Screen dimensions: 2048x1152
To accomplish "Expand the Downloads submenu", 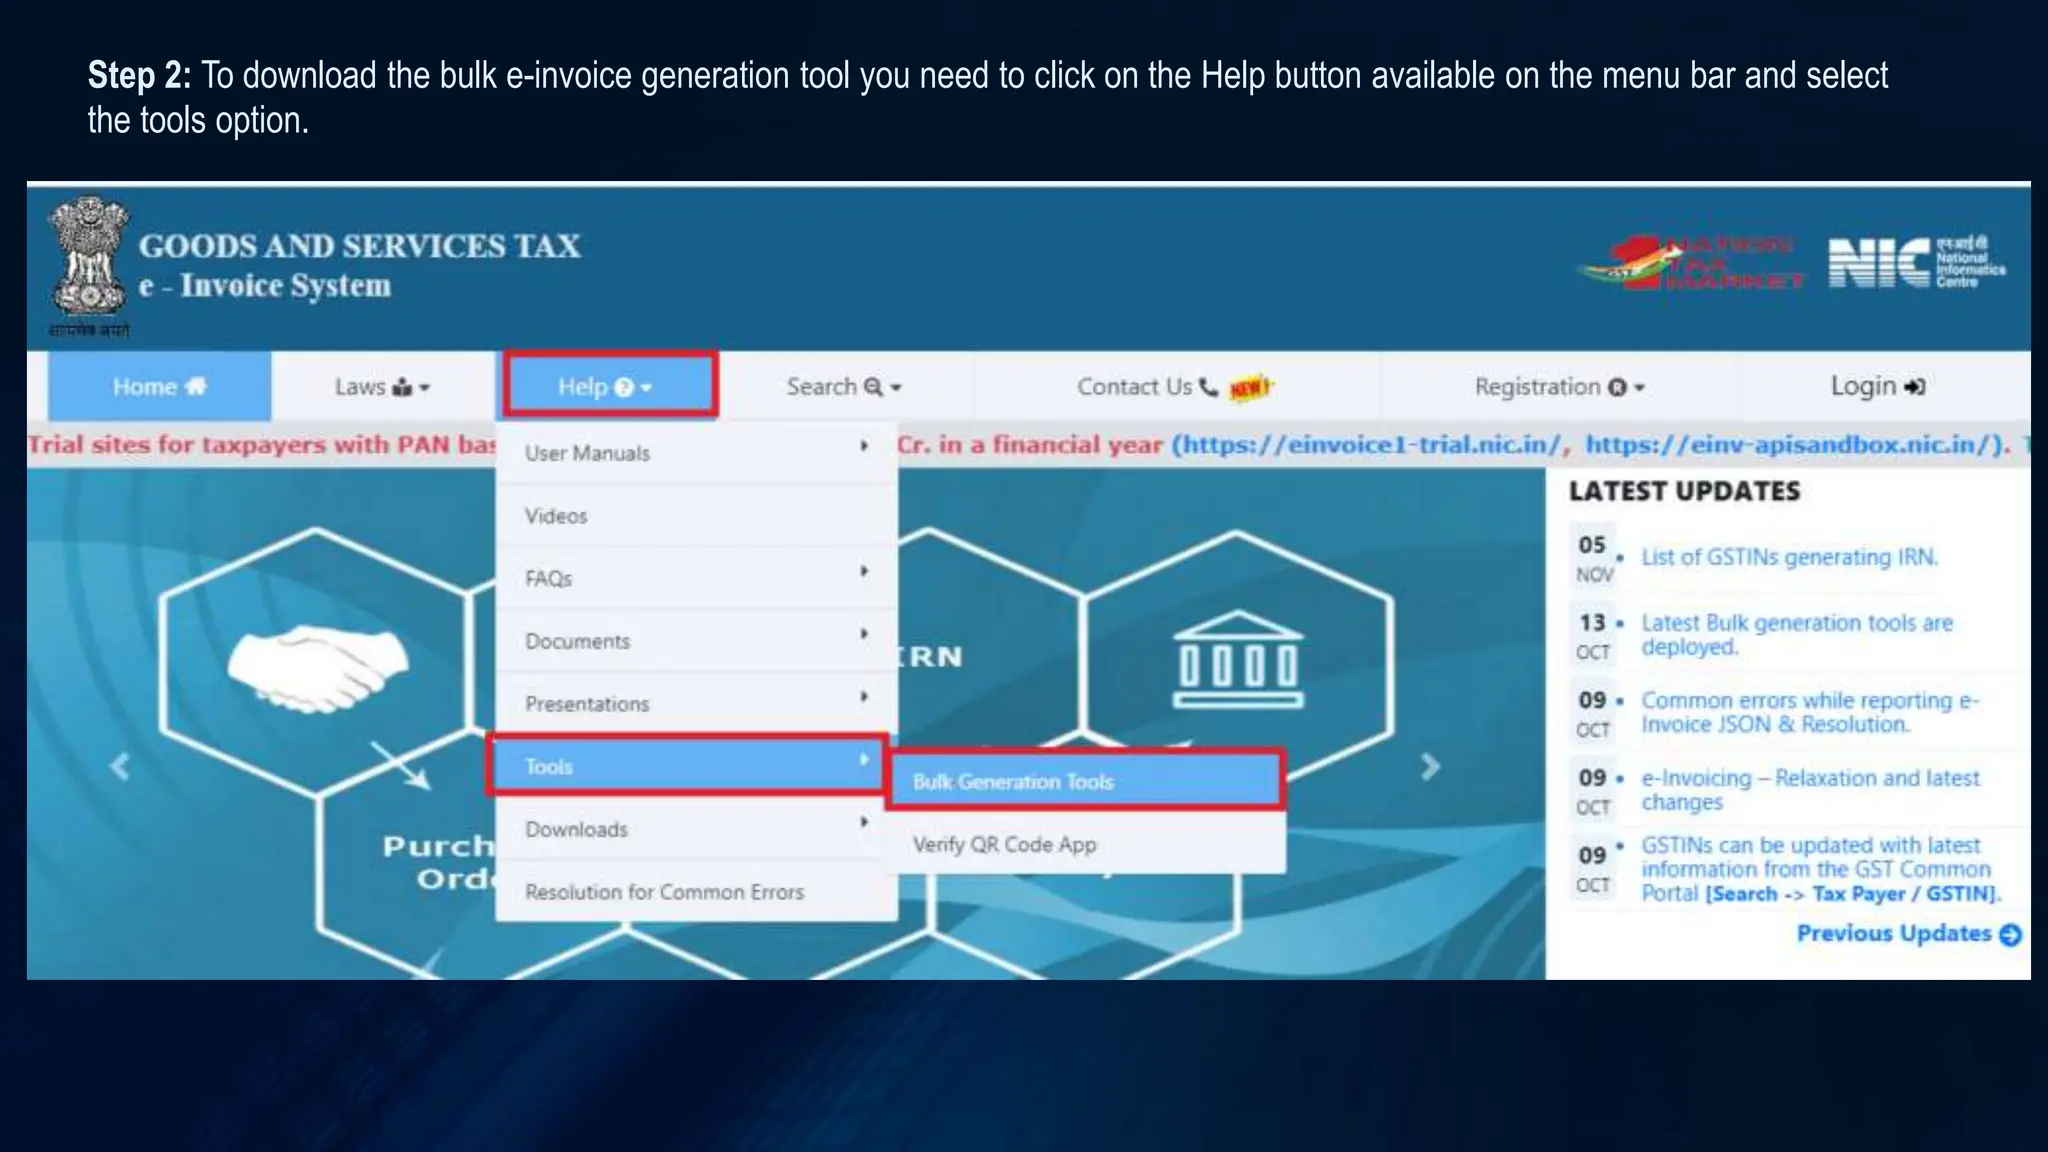I will tap(696, 829).
